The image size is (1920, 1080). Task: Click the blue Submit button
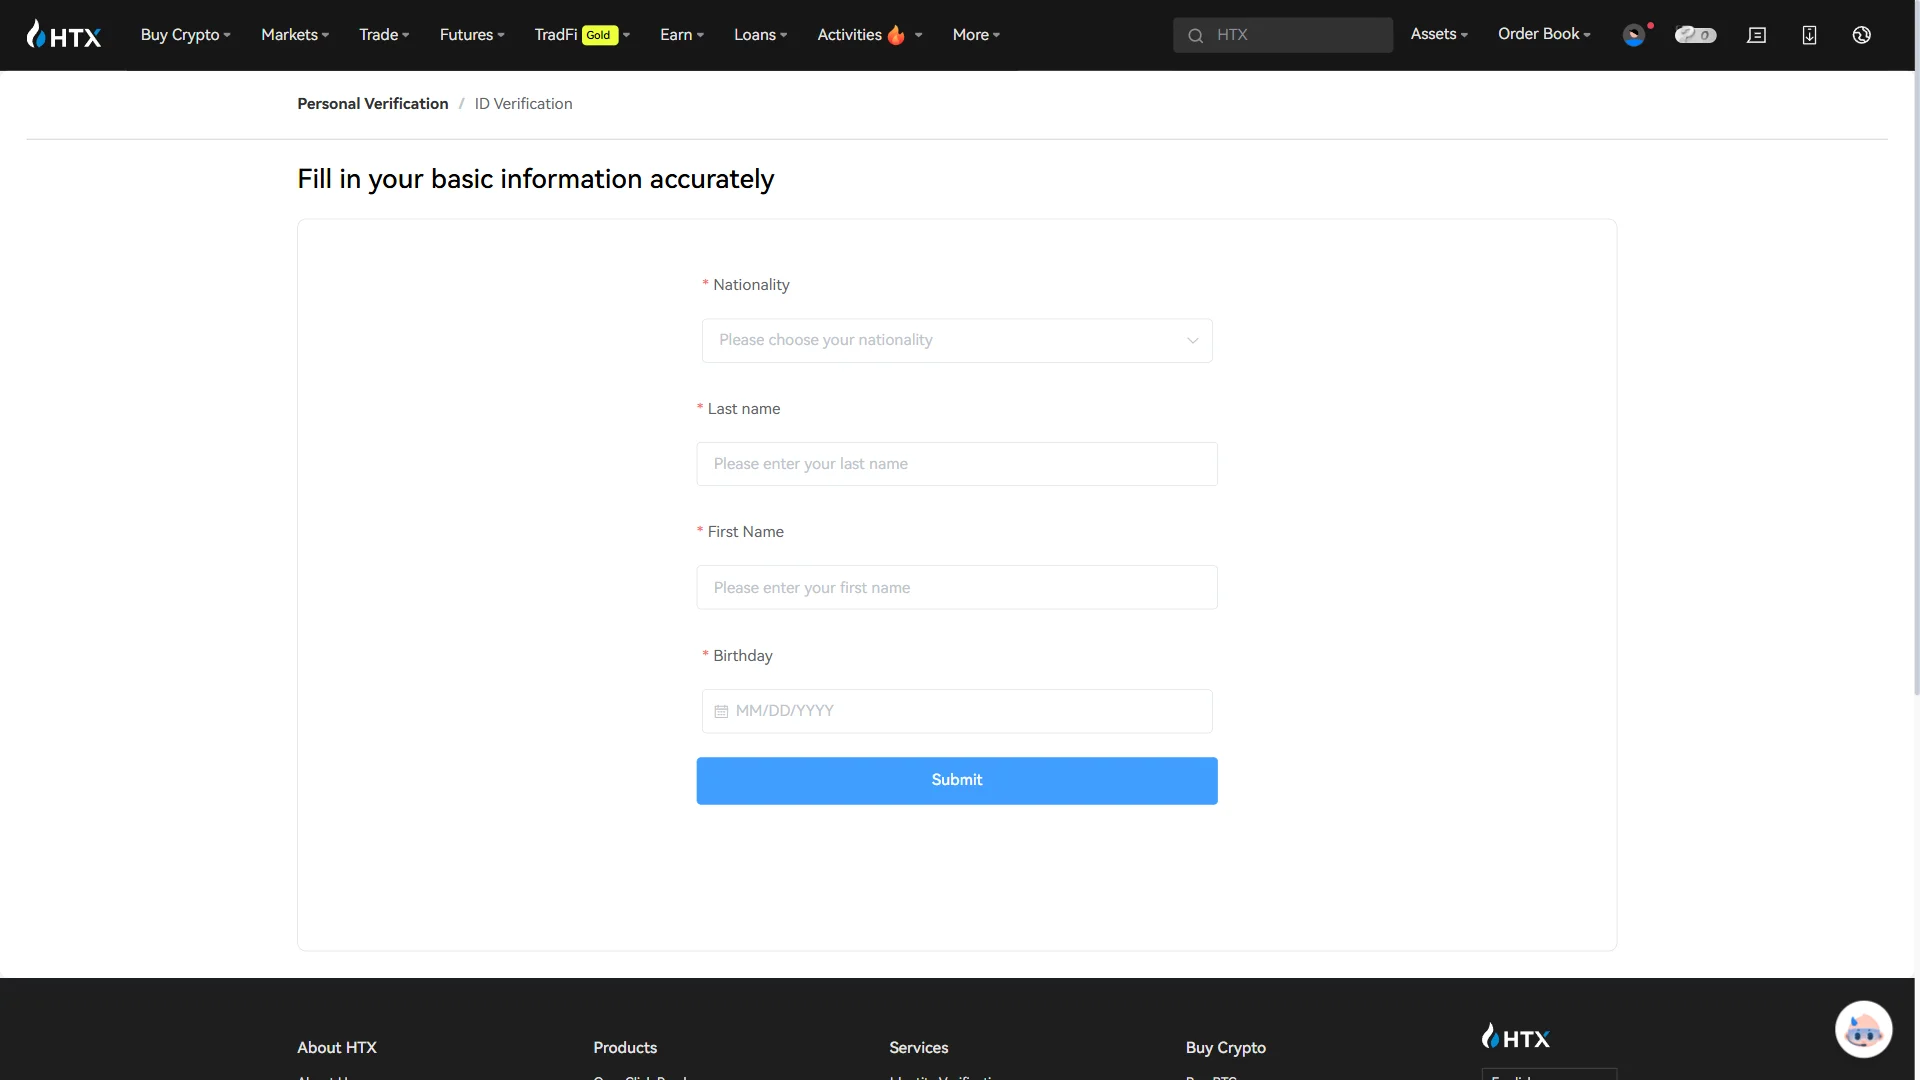(957, 780)
